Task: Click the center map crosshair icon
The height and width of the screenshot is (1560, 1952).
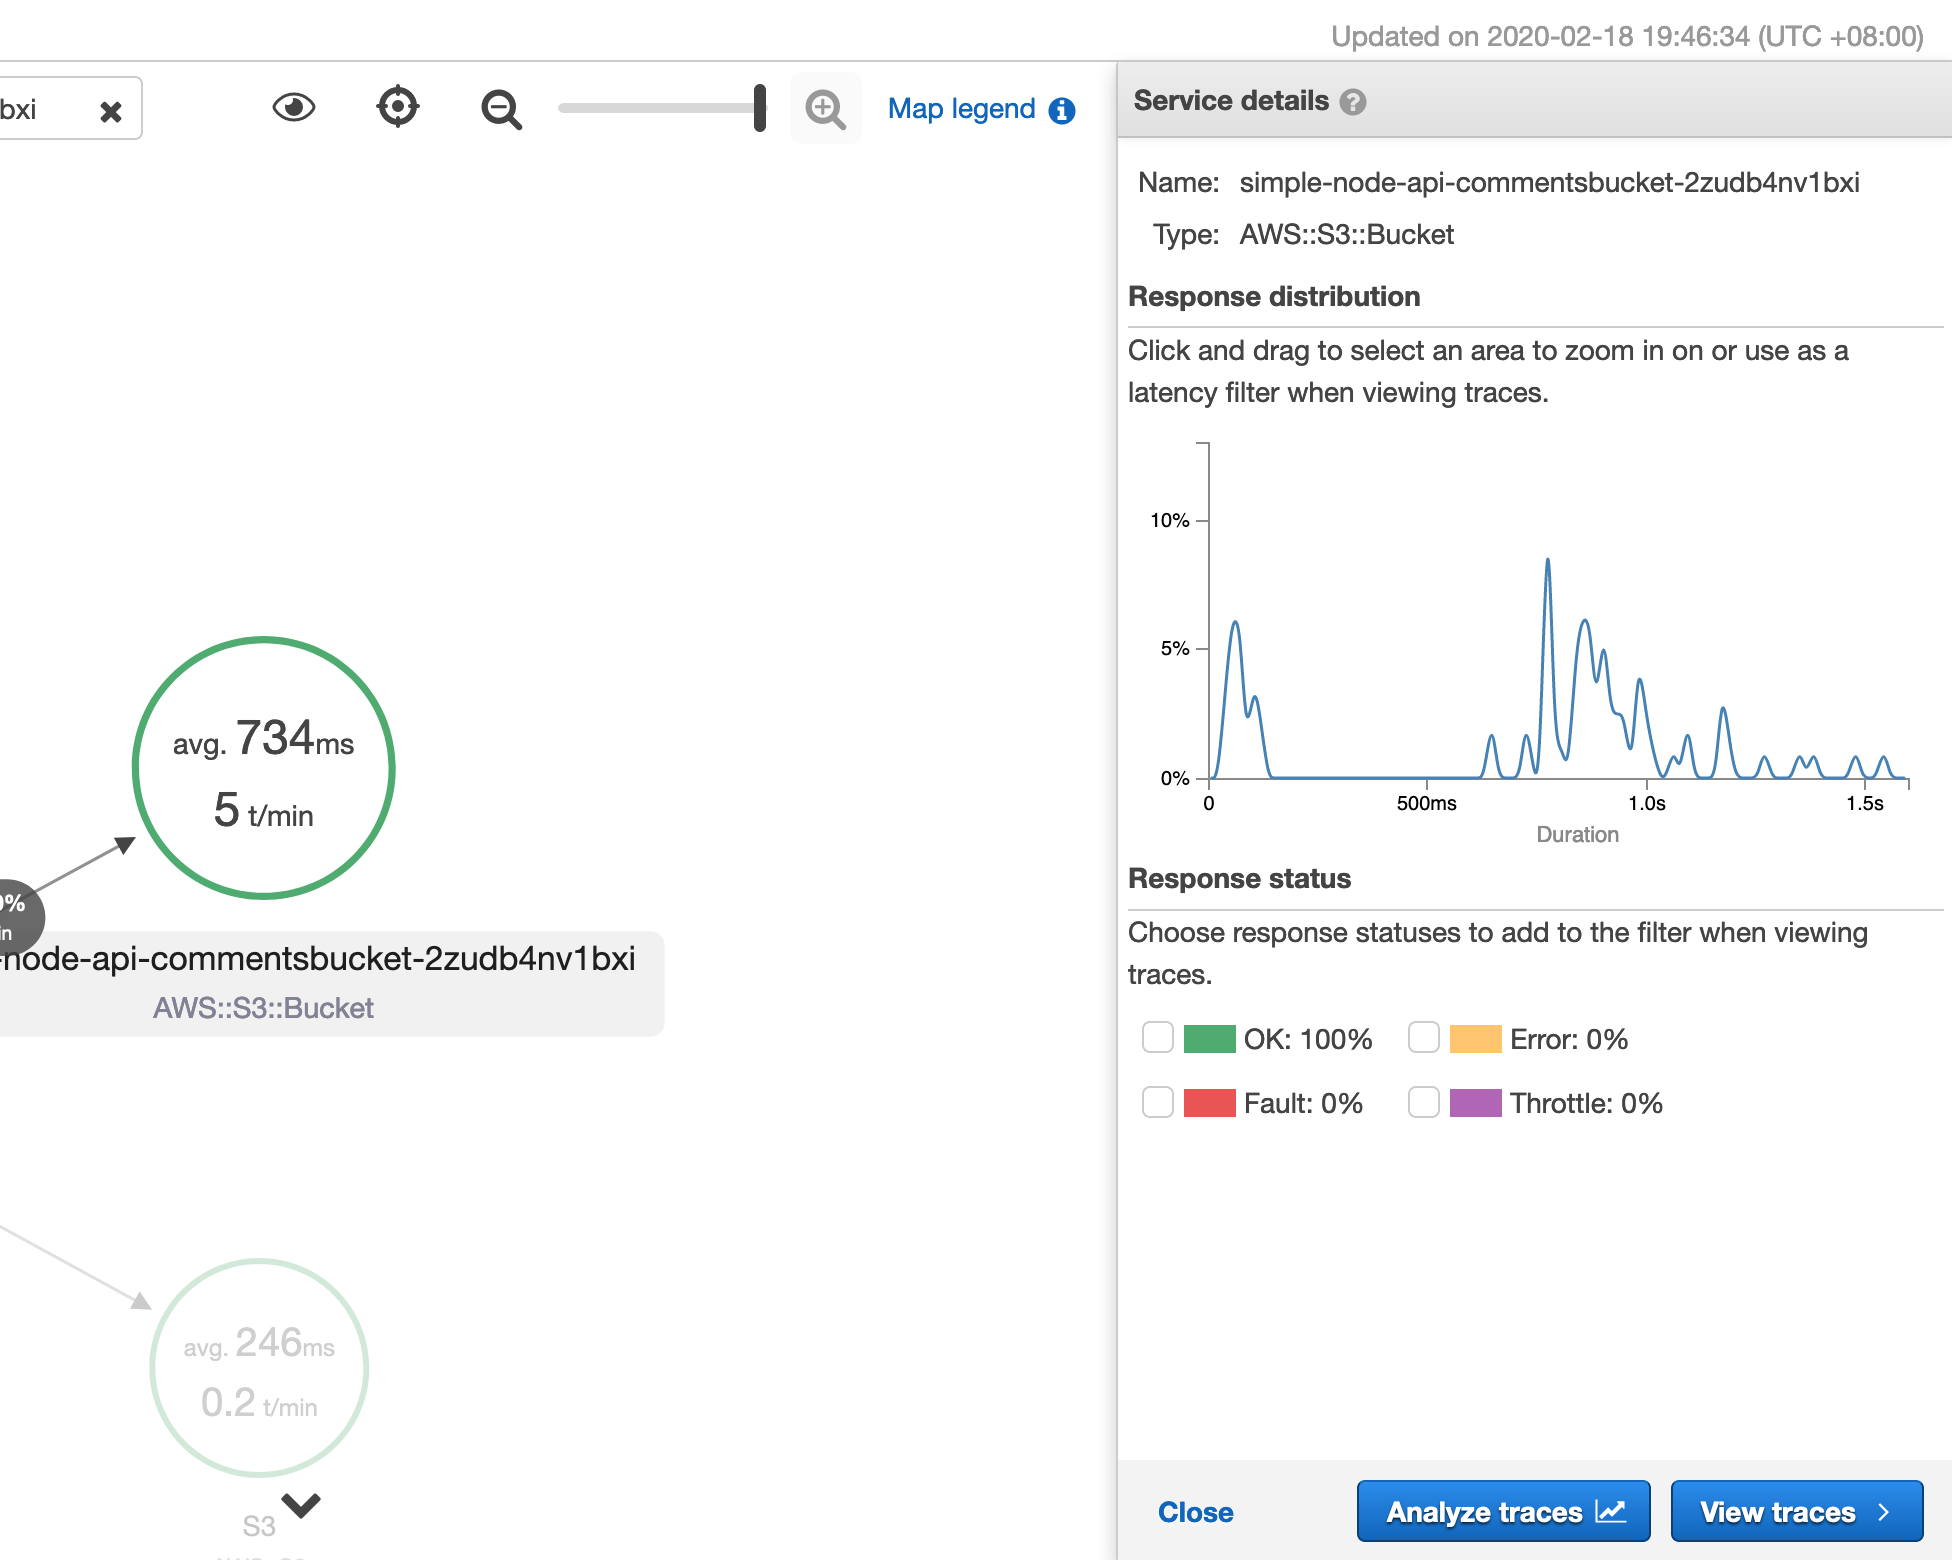Action: tap(398, 107)
